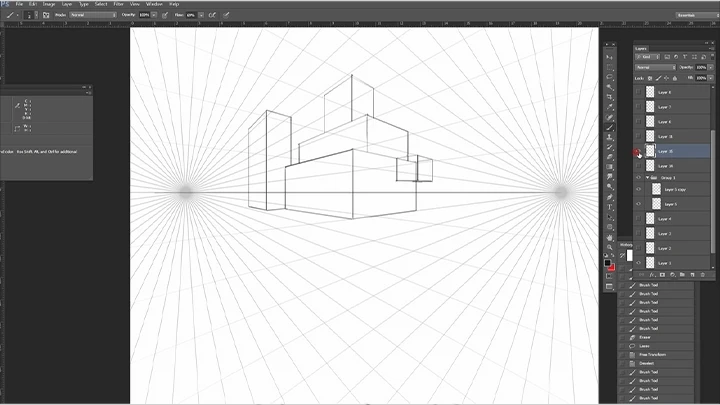
Task: Collapse the Group 1 triangle
Action: click(x=647, y=178)
